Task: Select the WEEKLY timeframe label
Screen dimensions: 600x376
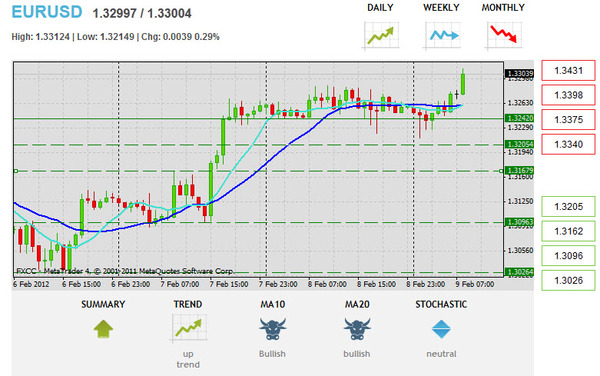Action: (441, 8)
